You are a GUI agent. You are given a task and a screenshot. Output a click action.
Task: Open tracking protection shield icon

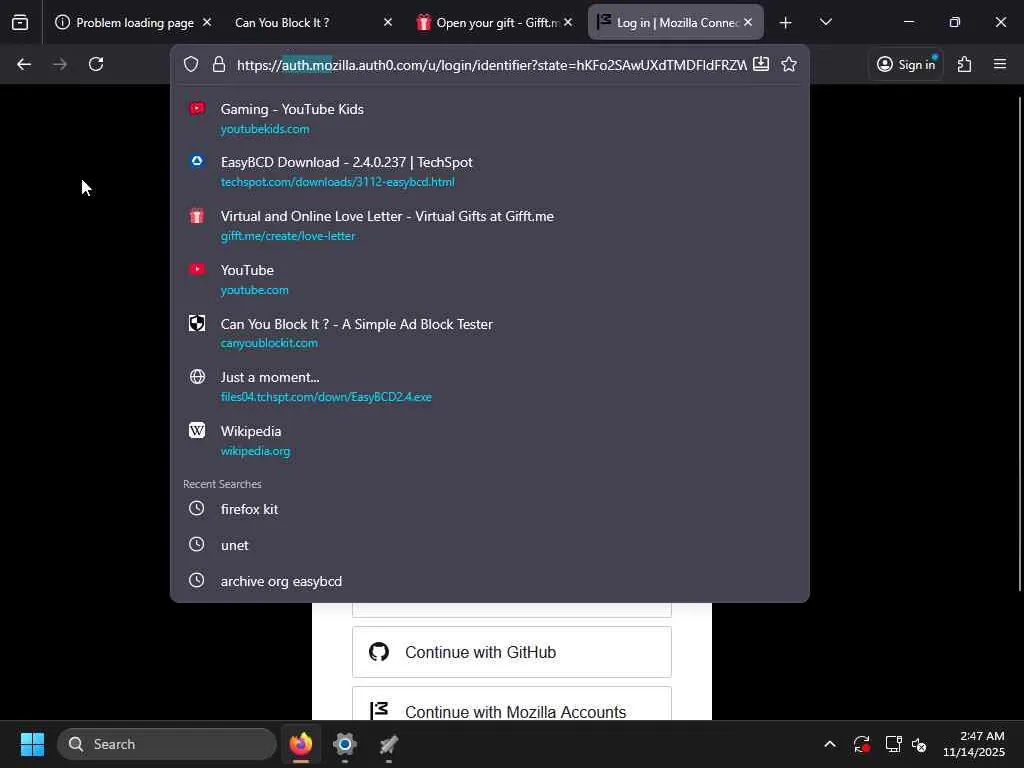pos(191,64)
